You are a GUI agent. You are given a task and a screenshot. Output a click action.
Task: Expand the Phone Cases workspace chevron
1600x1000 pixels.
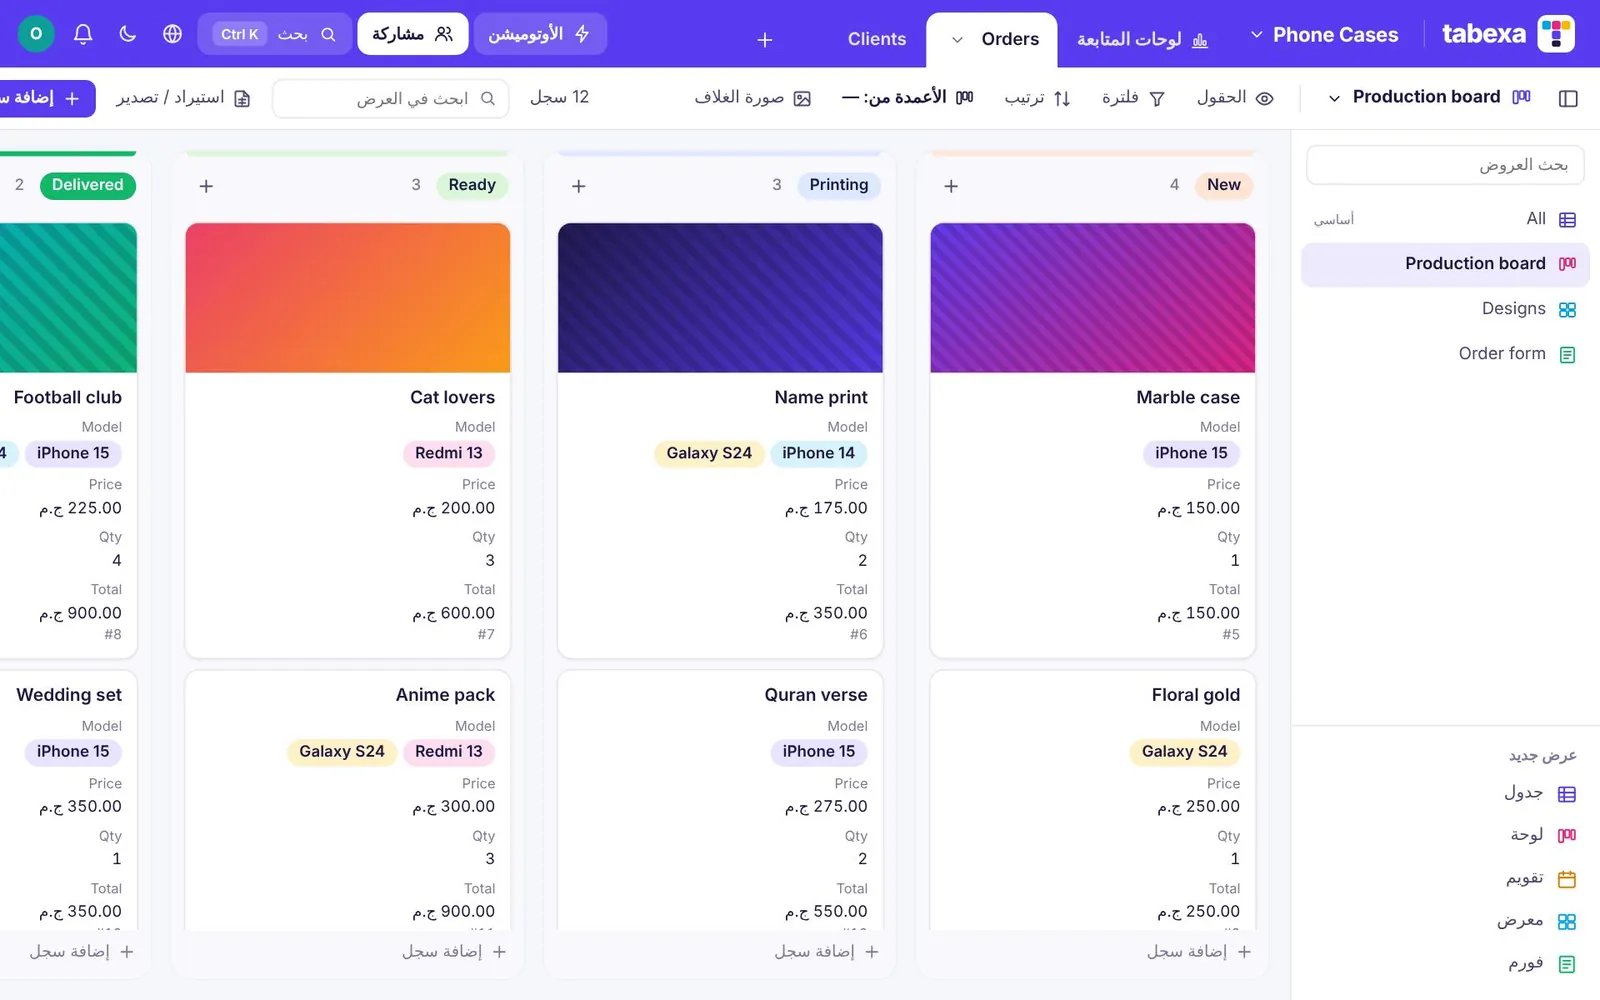point(1257,35)
